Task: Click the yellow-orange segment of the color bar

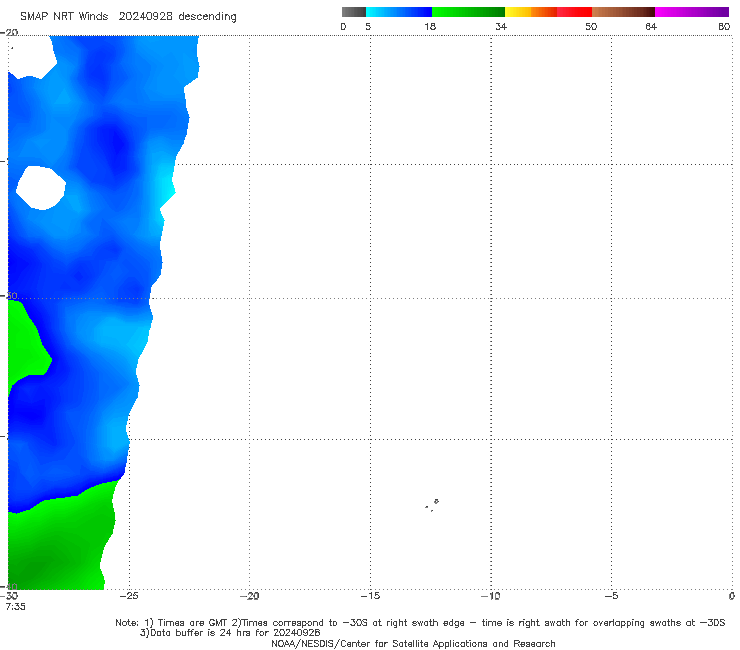Action: (x=530, y=12)
